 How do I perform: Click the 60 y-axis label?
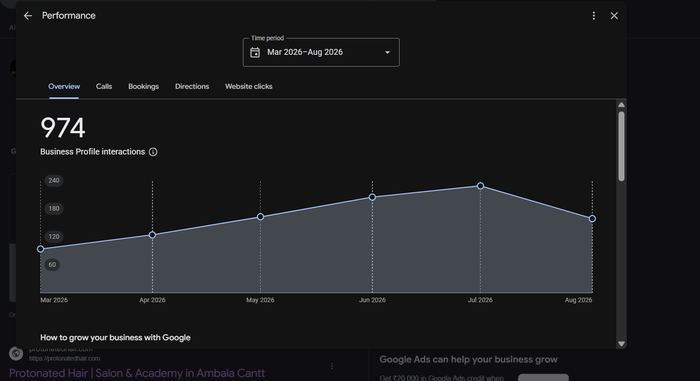click(x=52, y=264)
